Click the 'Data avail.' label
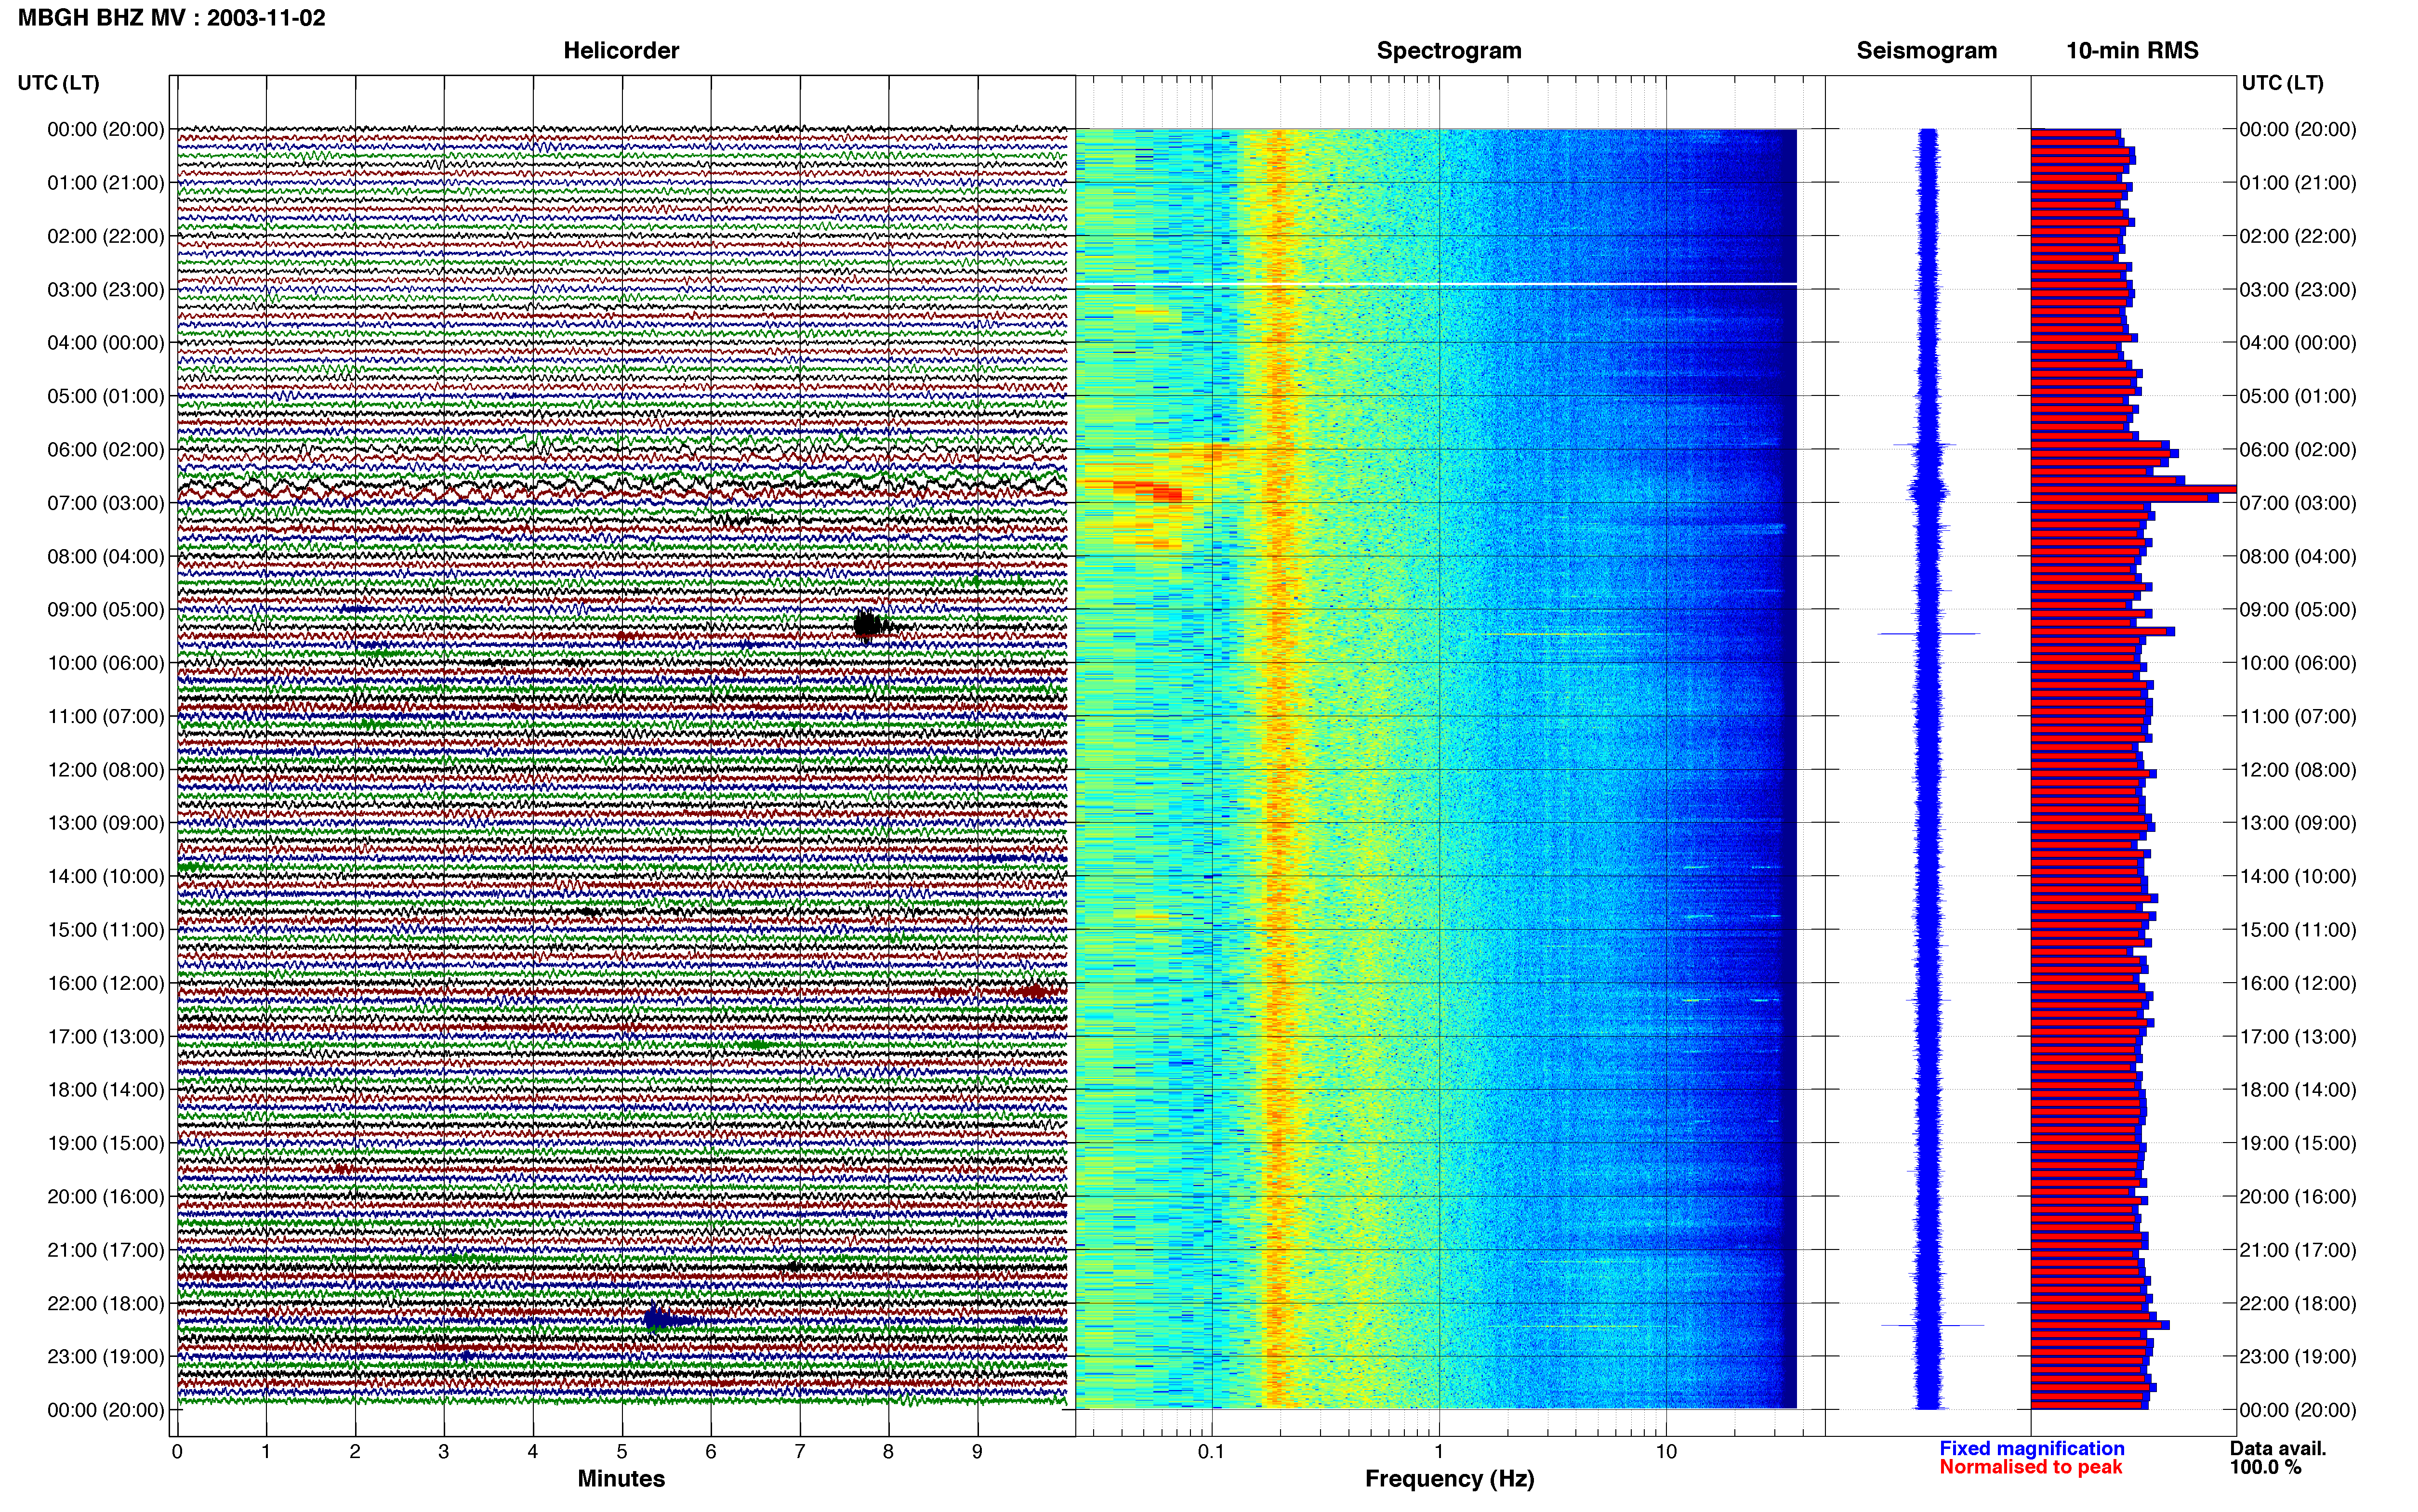 coord(2278,1448)
